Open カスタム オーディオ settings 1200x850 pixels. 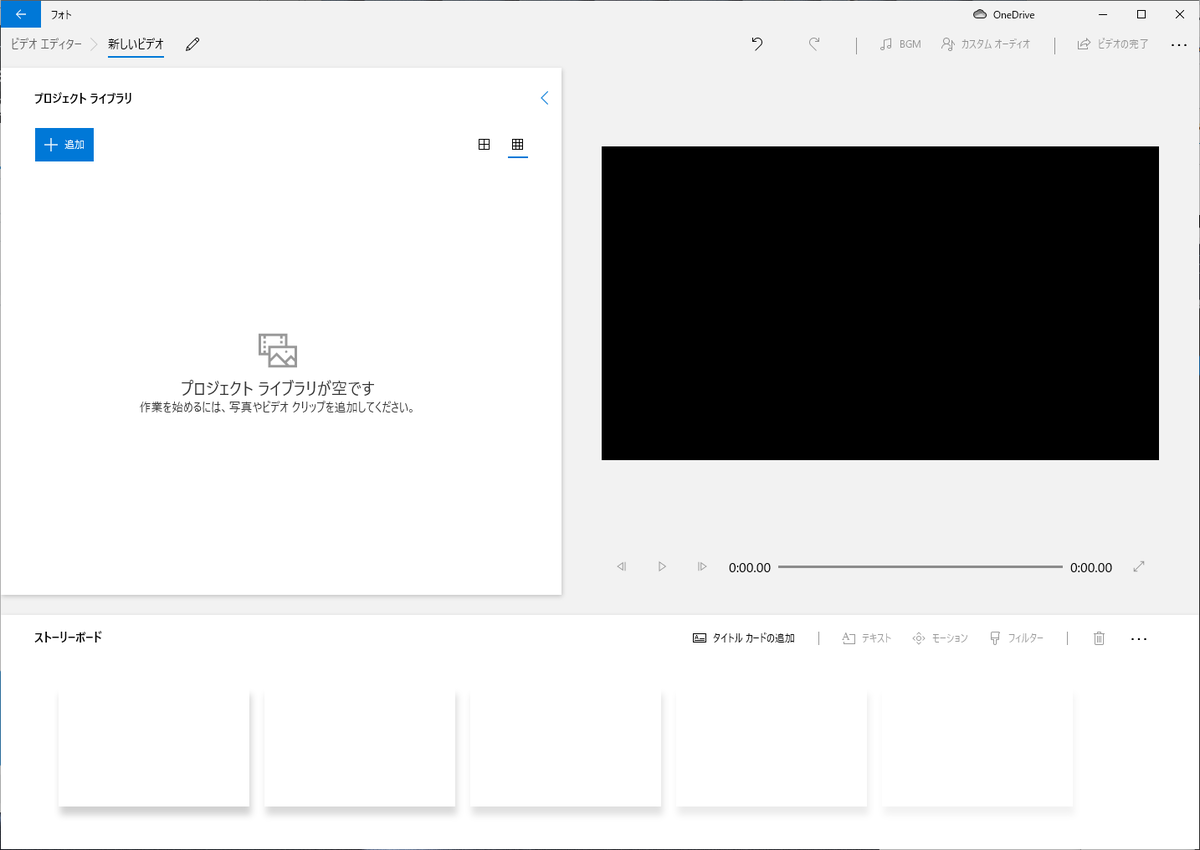pos(985,44)
